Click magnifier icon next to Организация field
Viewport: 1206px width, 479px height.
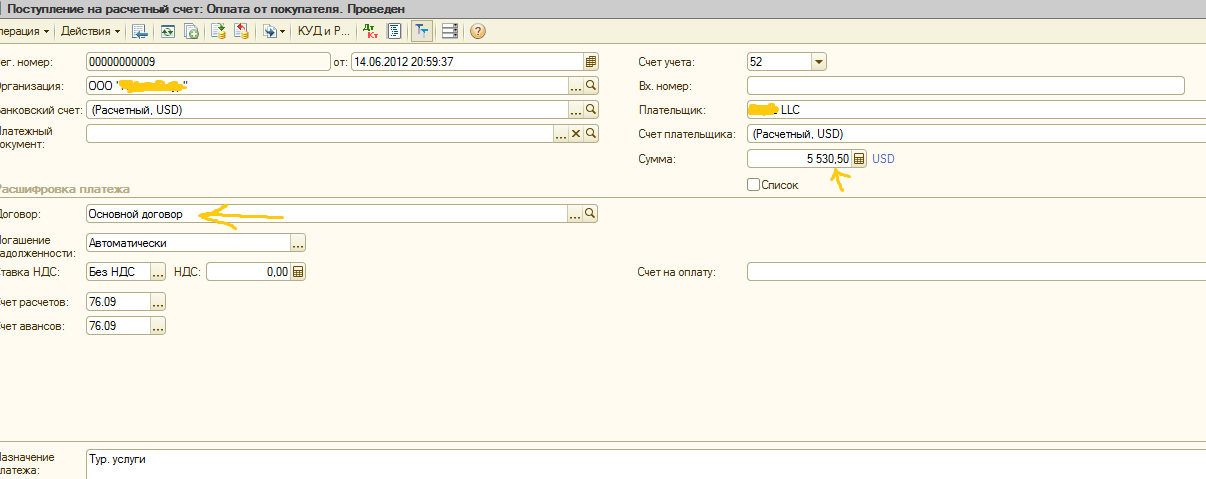tap(591, 86)
